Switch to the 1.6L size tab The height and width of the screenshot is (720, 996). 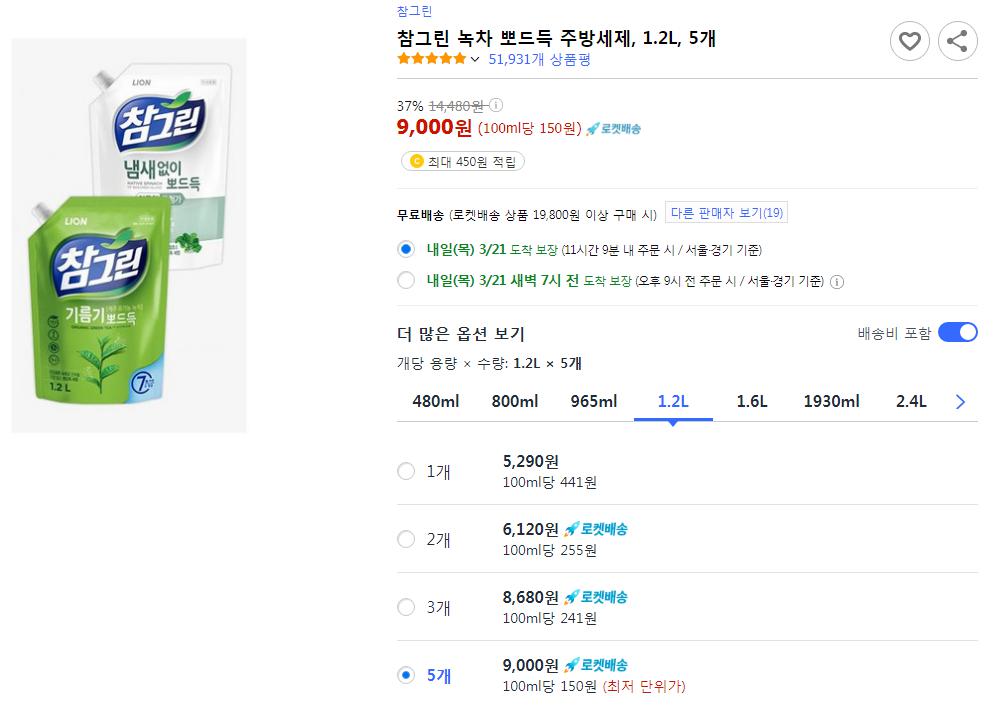[752, 402]
